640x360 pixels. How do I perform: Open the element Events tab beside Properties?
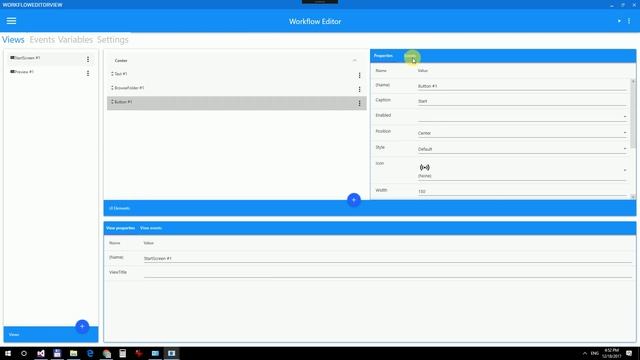[x=410, y=56]
